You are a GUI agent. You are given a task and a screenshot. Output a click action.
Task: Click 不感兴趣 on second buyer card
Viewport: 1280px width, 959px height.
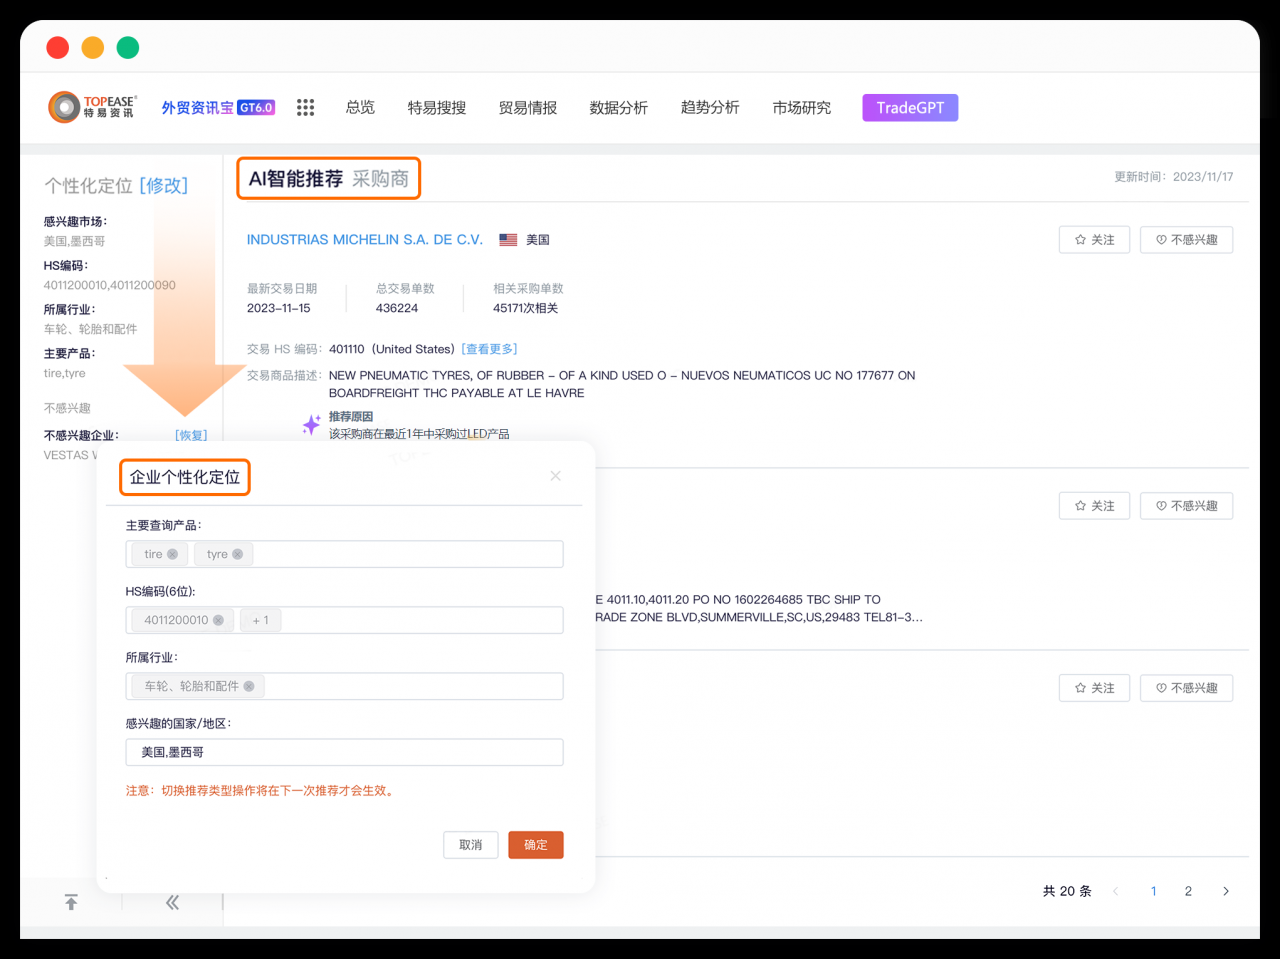pos(1186,506)
